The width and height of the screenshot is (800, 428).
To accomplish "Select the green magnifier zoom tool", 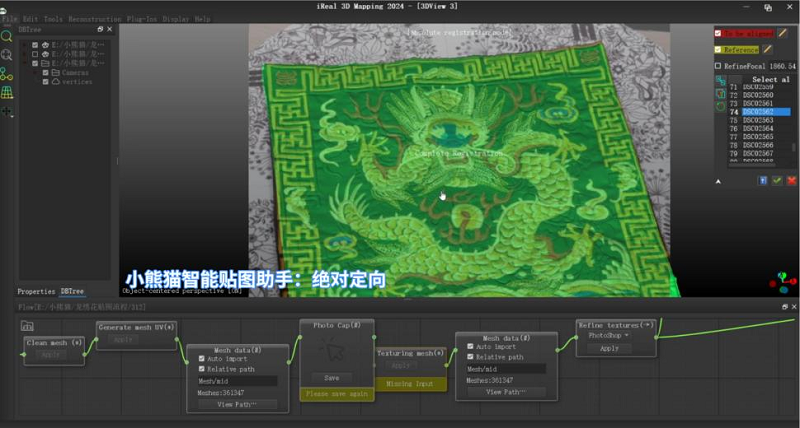I will [x=6, y=36].
